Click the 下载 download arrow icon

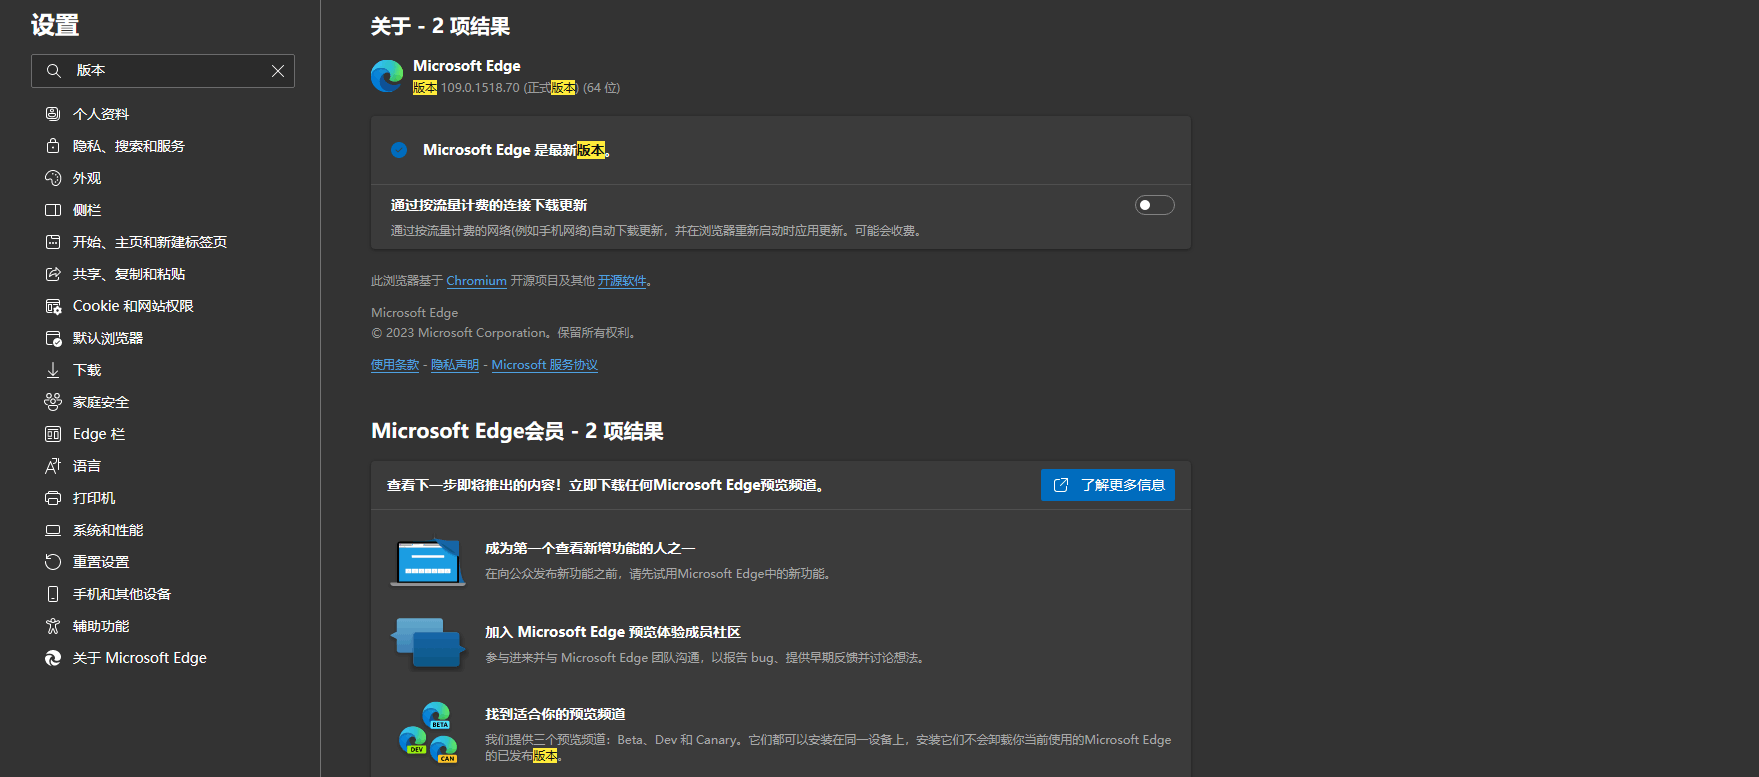53,370
